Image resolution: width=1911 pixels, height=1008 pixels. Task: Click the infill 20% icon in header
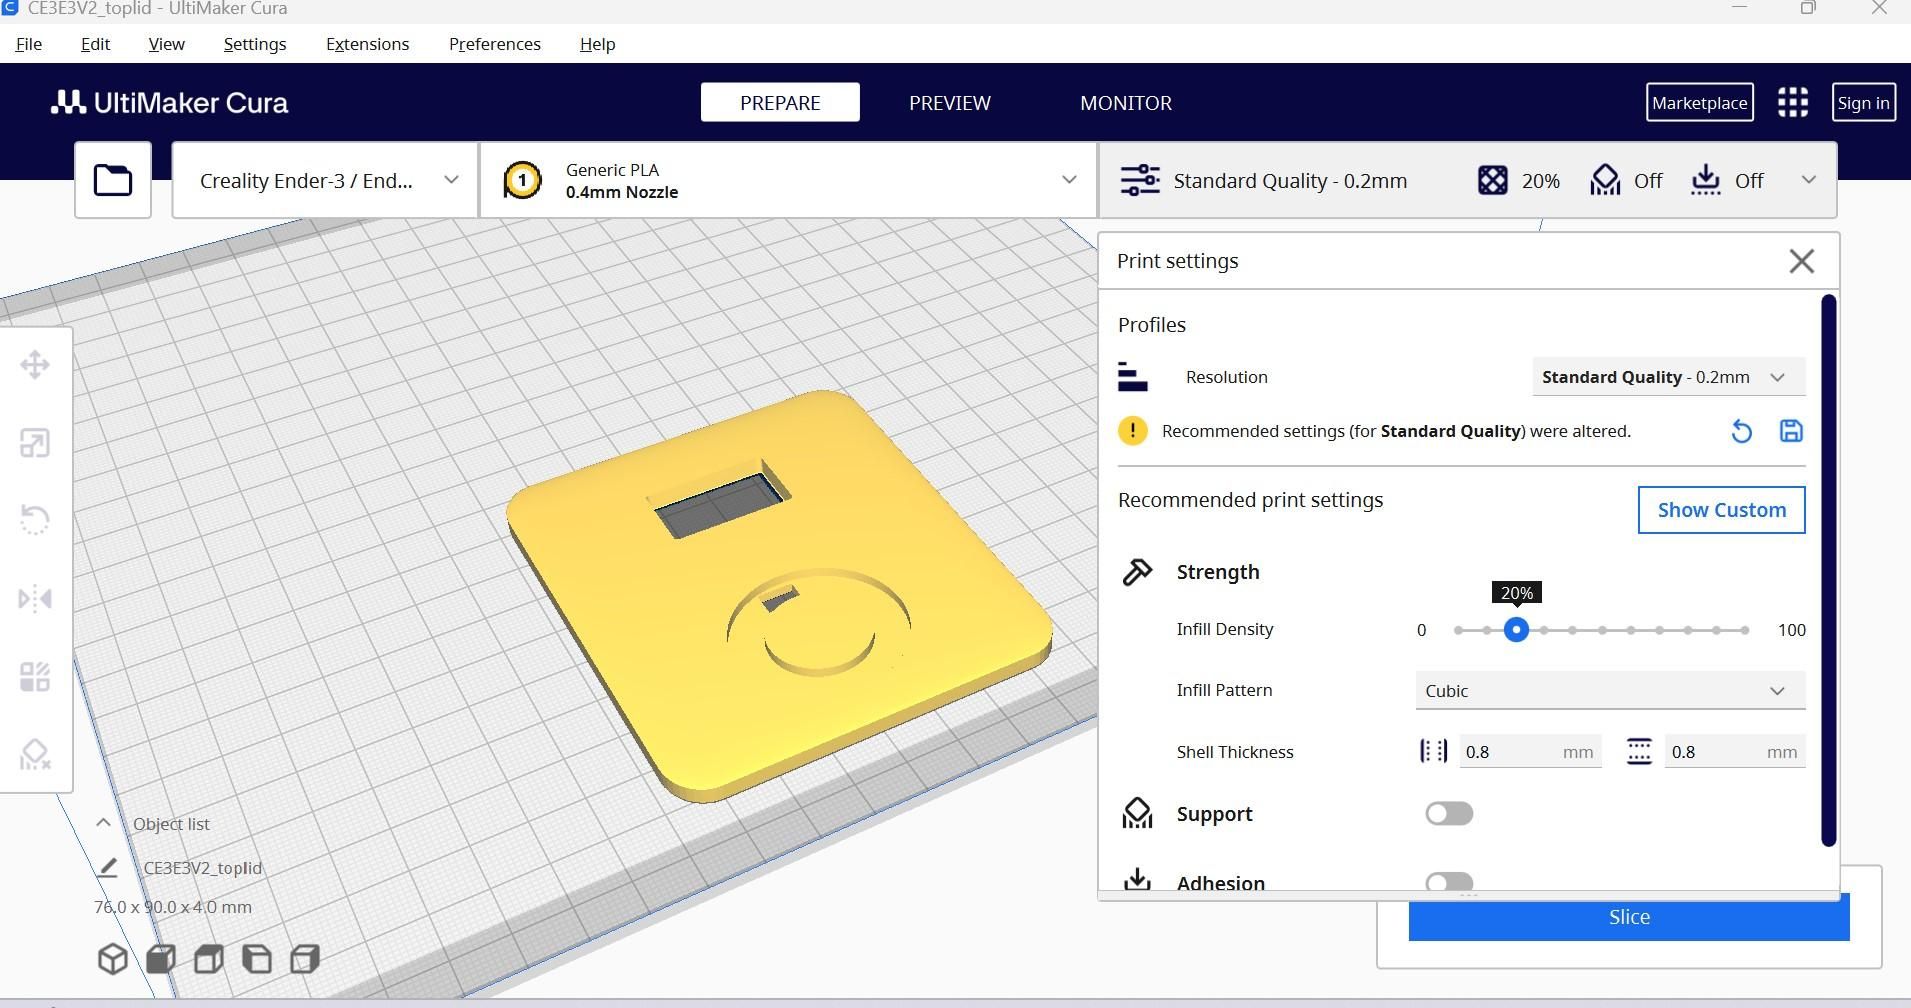(1492, 181)
